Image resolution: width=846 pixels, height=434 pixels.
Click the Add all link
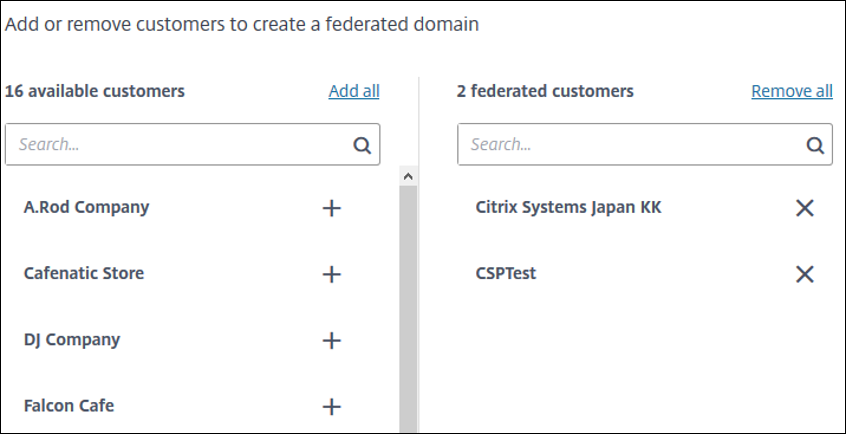coord(354,91)
